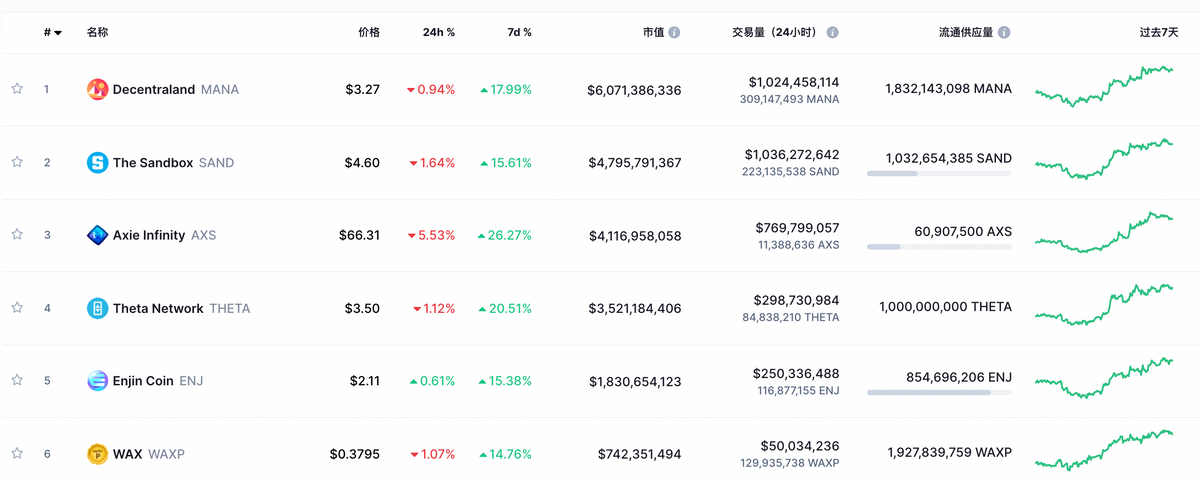The height and width of the screenshot is (481, 1200).
Task: Click info icon next to 流通供应量 header
Action: (x=1005, y=32)
